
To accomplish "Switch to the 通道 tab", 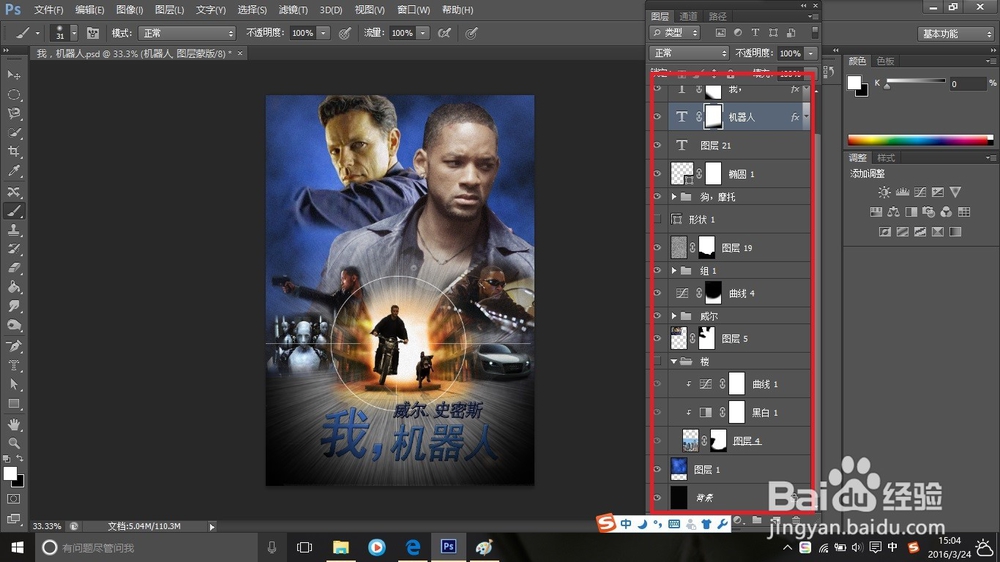I will point(688,16).
